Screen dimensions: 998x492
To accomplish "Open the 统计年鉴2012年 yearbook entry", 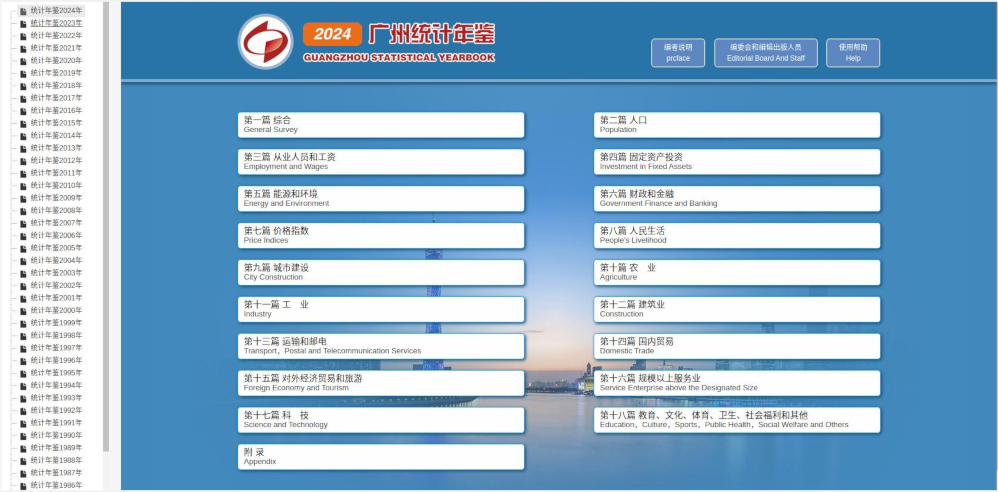I will point(56,160).
